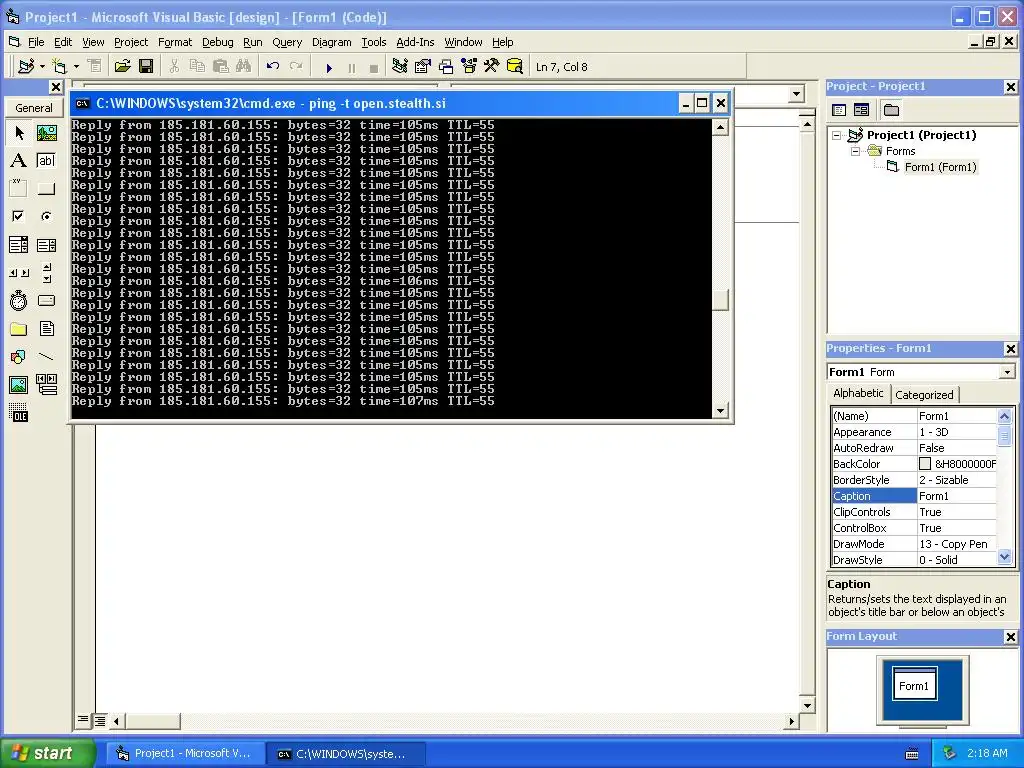Open the File menu
The image size is (1024, 768).
tap(36, 42)
